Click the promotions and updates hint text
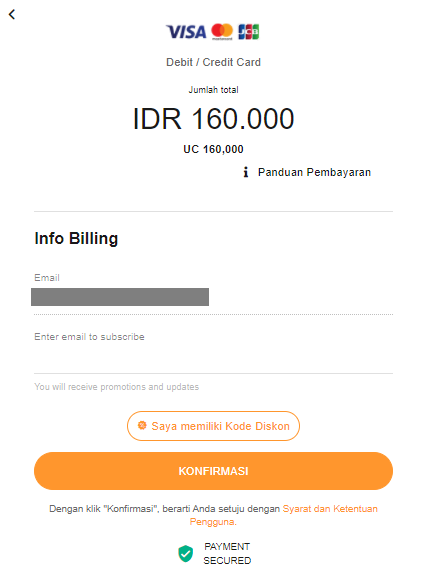428x570 pixels. pyautogui.click(x=117, y=387)
